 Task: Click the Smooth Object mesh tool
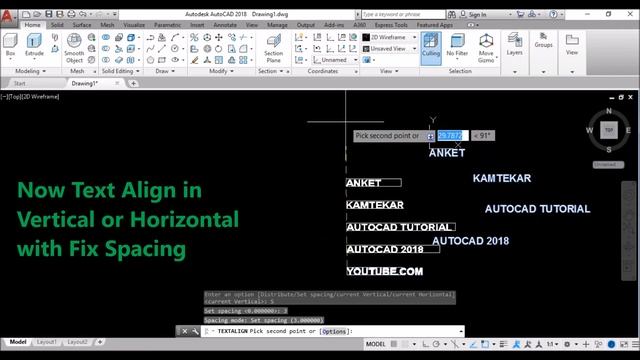click(x=74, y=48)
